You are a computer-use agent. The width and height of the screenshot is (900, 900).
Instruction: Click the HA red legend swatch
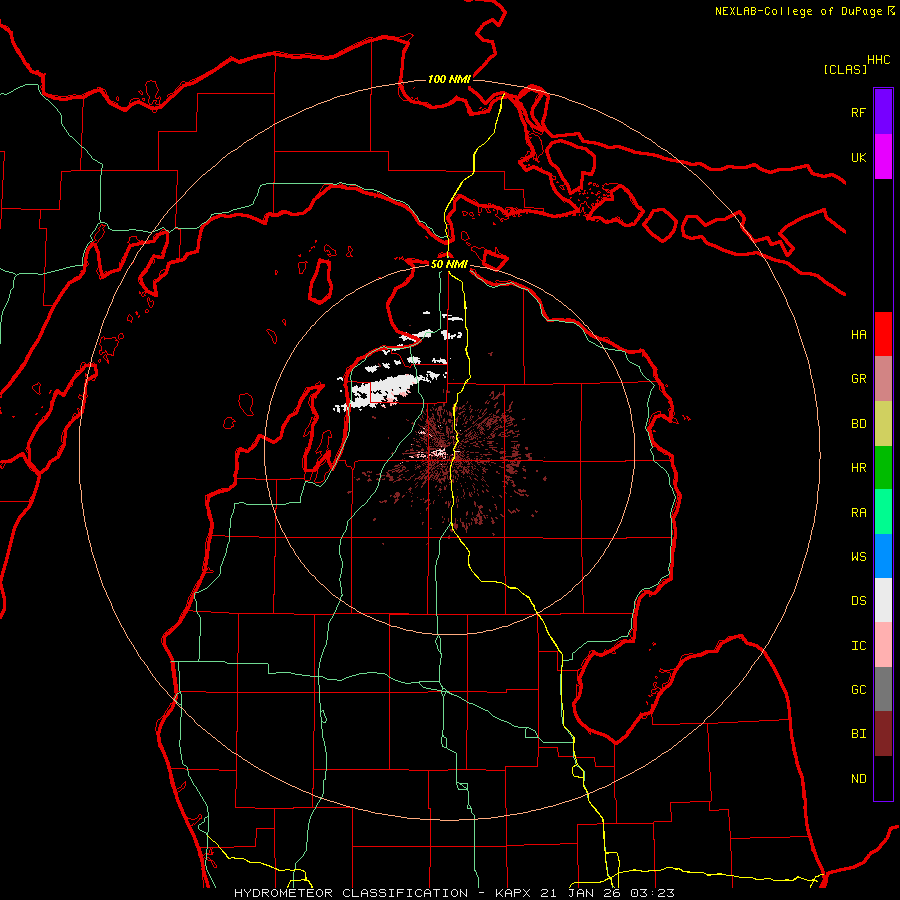[883, 334]
